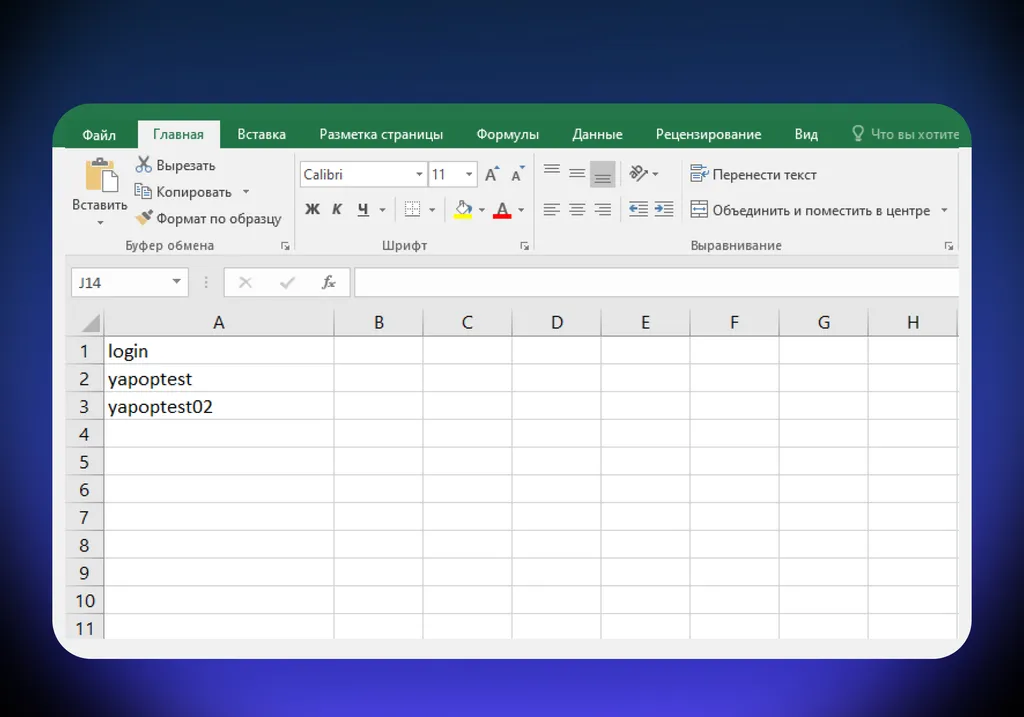Align text to vertical middle

coord(577,174)
